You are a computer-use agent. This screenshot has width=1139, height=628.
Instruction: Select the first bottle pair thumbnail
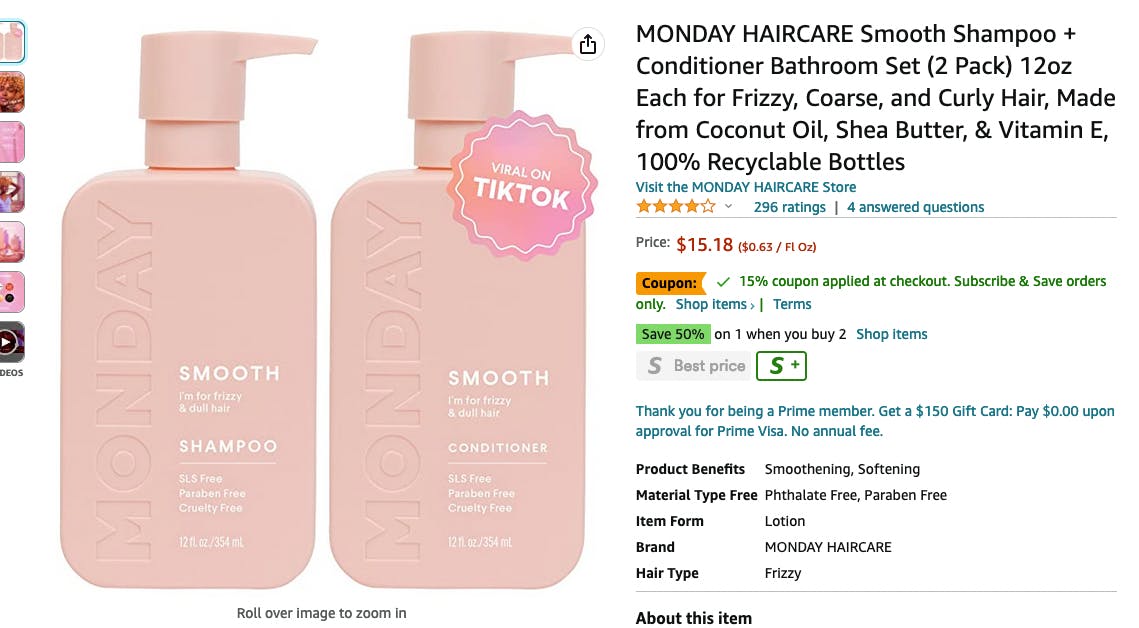pos(11,42)
